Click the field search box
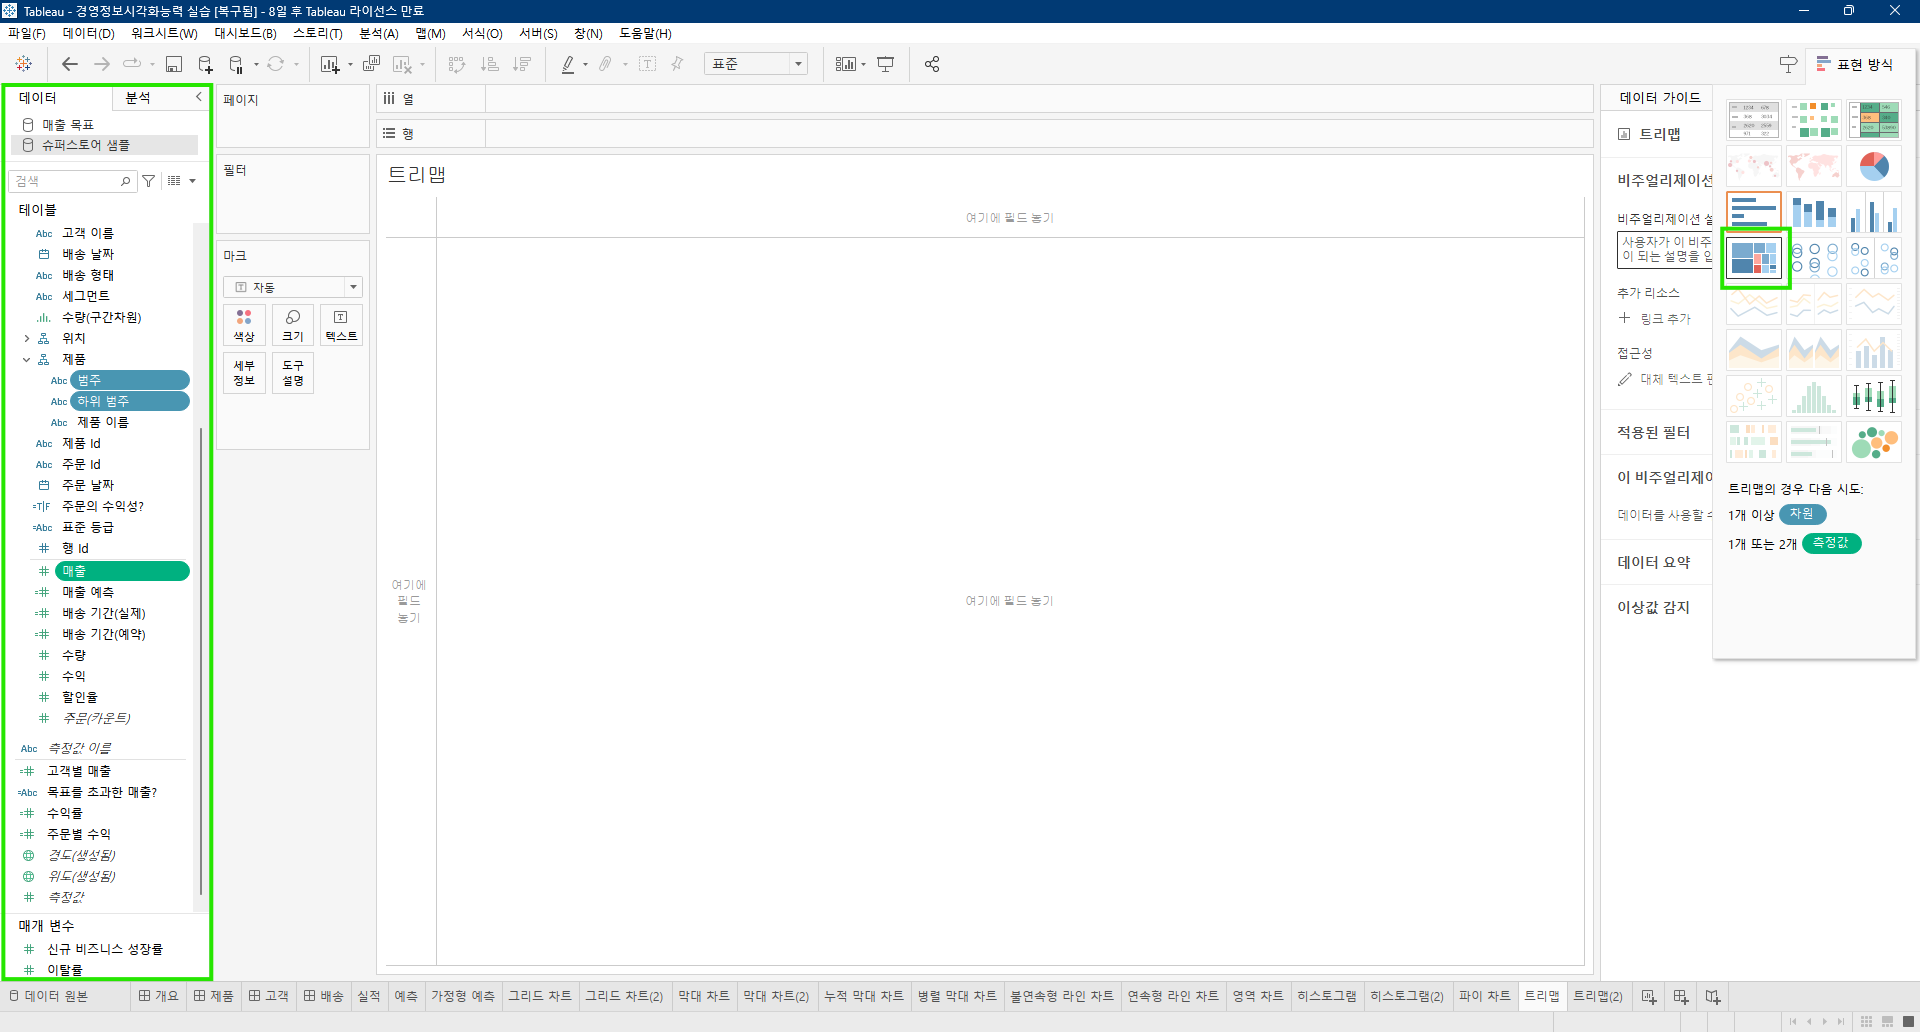 pyautogui.click(x=71, y=181)
